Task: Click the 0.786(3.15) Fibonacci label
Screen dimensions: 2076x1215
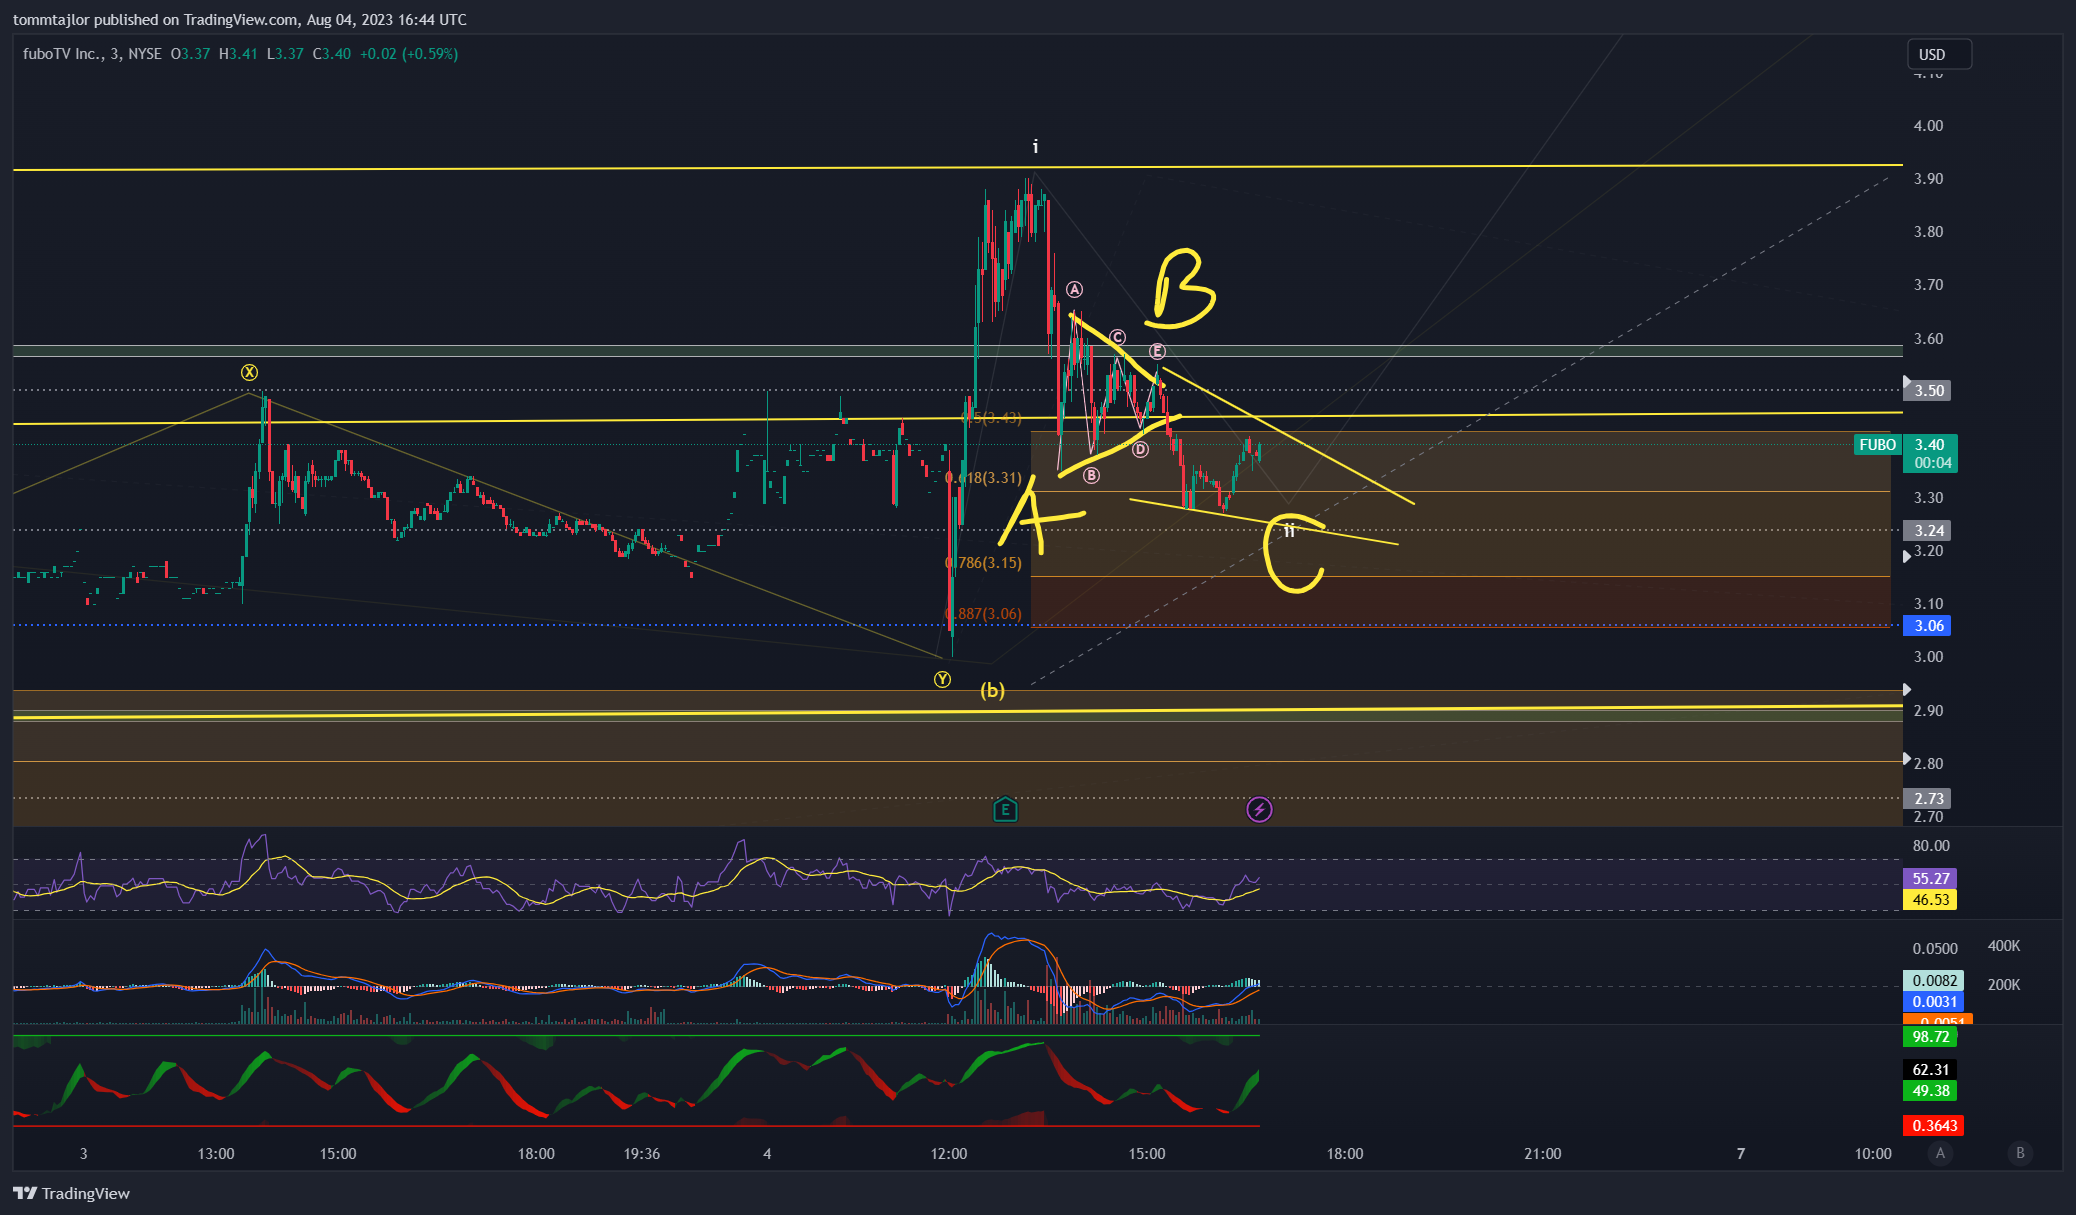Action: 984,563
